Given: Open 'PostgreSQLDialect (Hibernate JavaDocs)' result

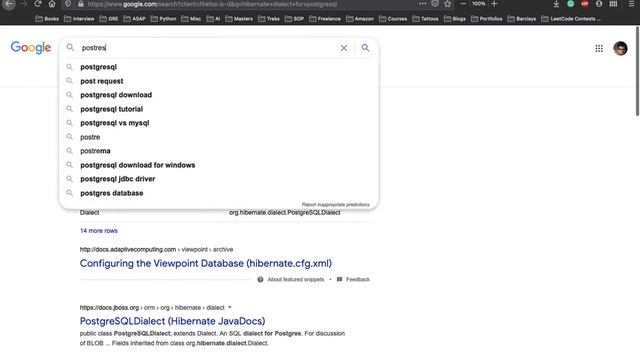Looking at the screenshot, I should point(172,321).
